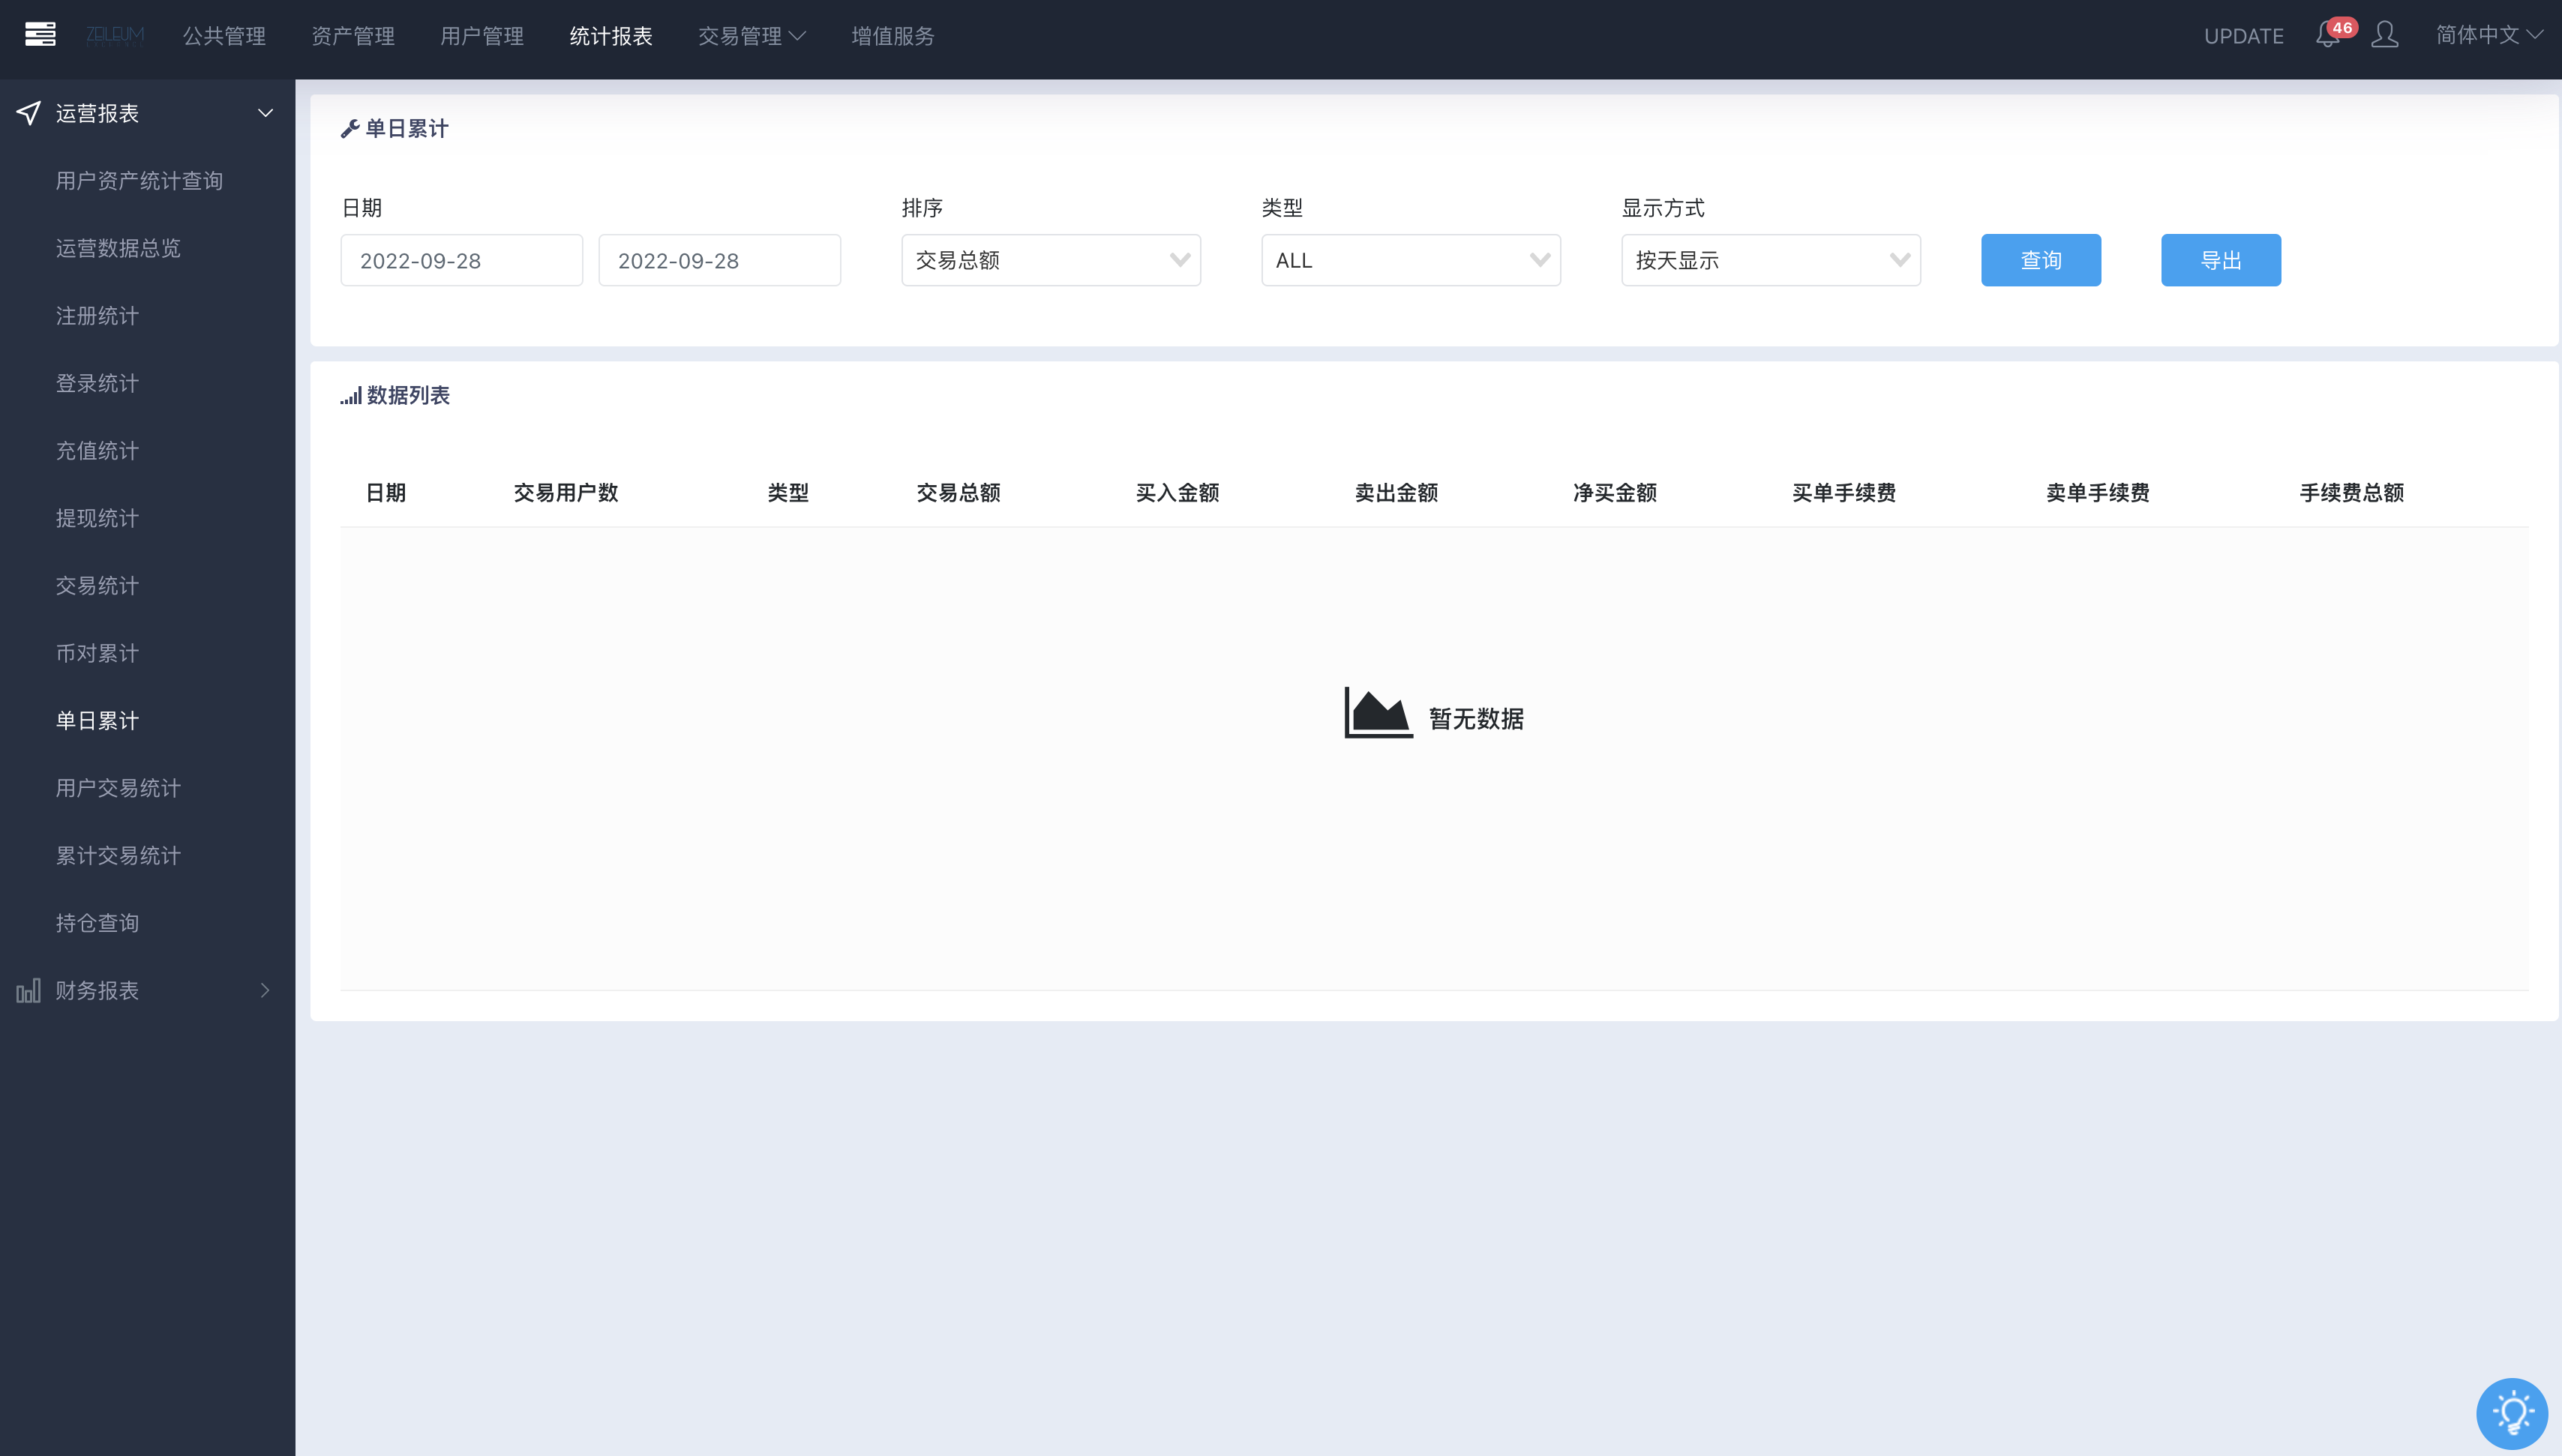Open the 公共管理 top menu

[x=224, y=36]
